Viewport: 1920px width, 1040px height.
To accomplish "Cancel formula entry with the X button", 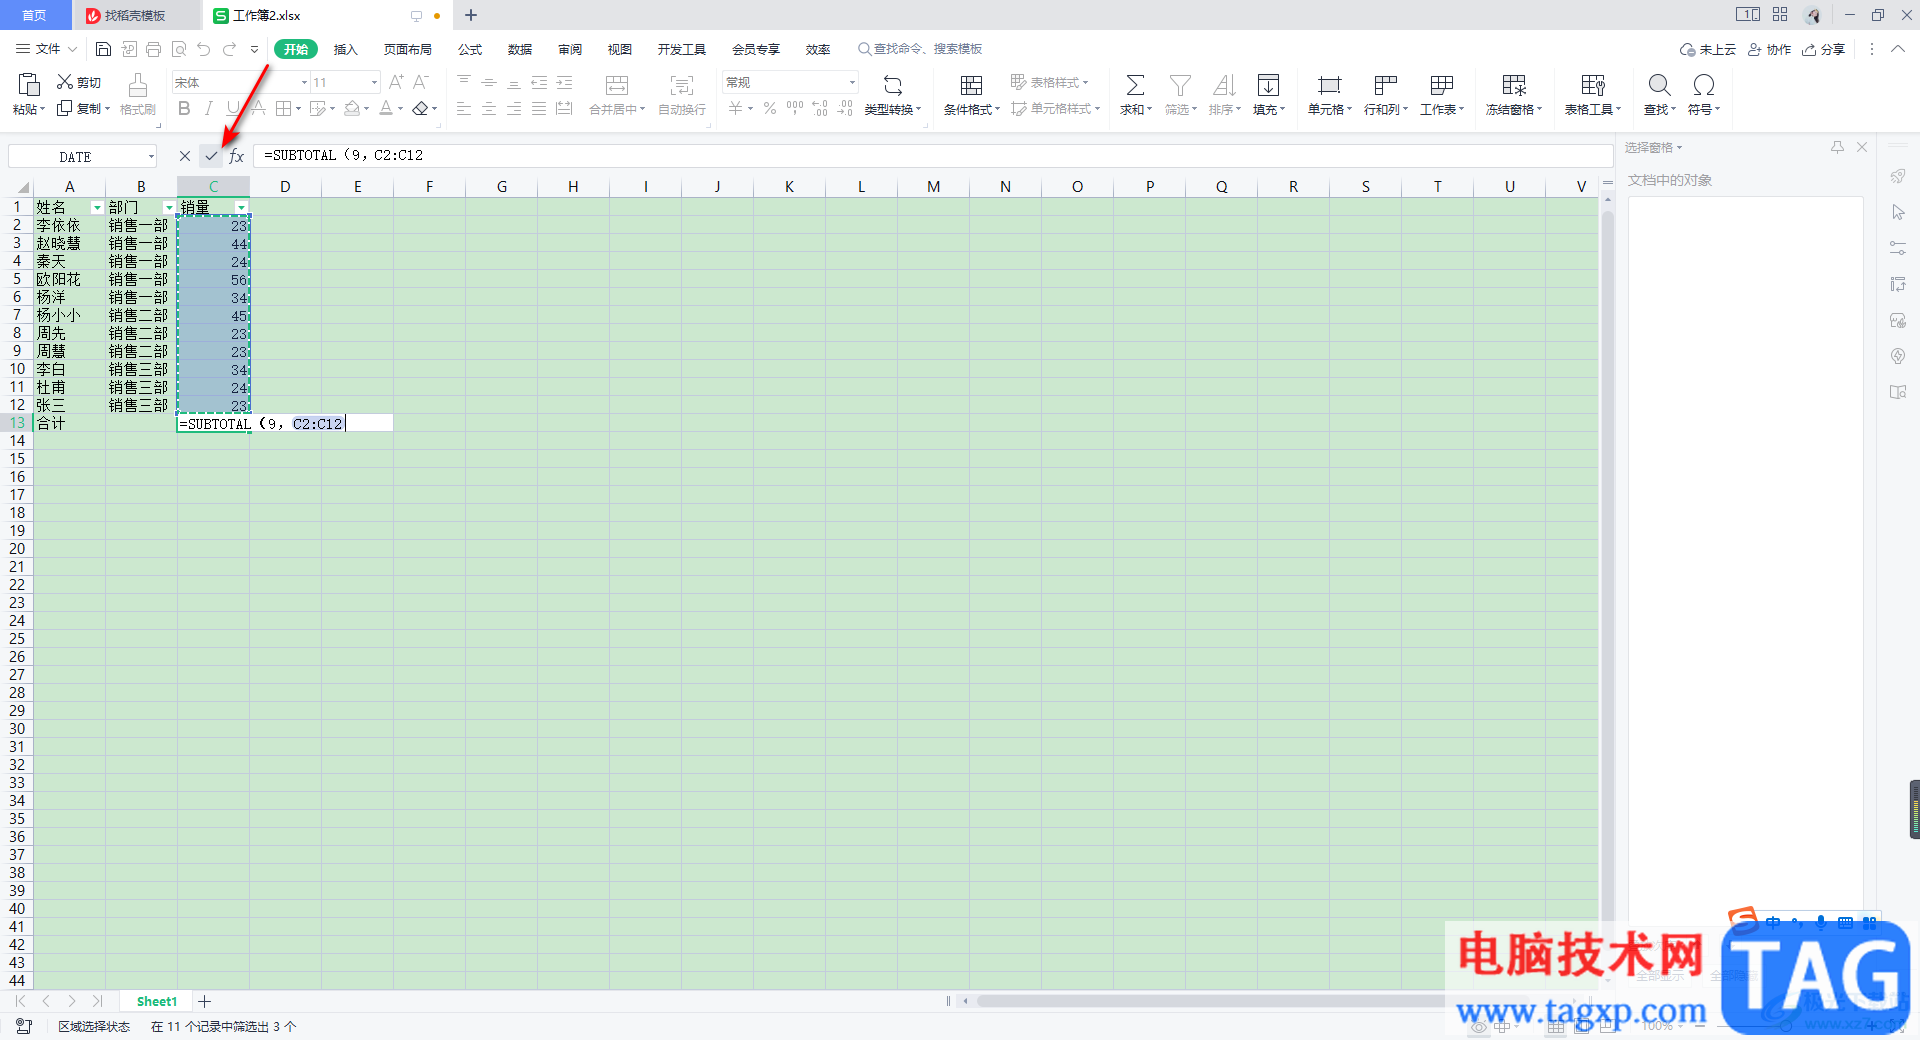I will coord(185,156).
